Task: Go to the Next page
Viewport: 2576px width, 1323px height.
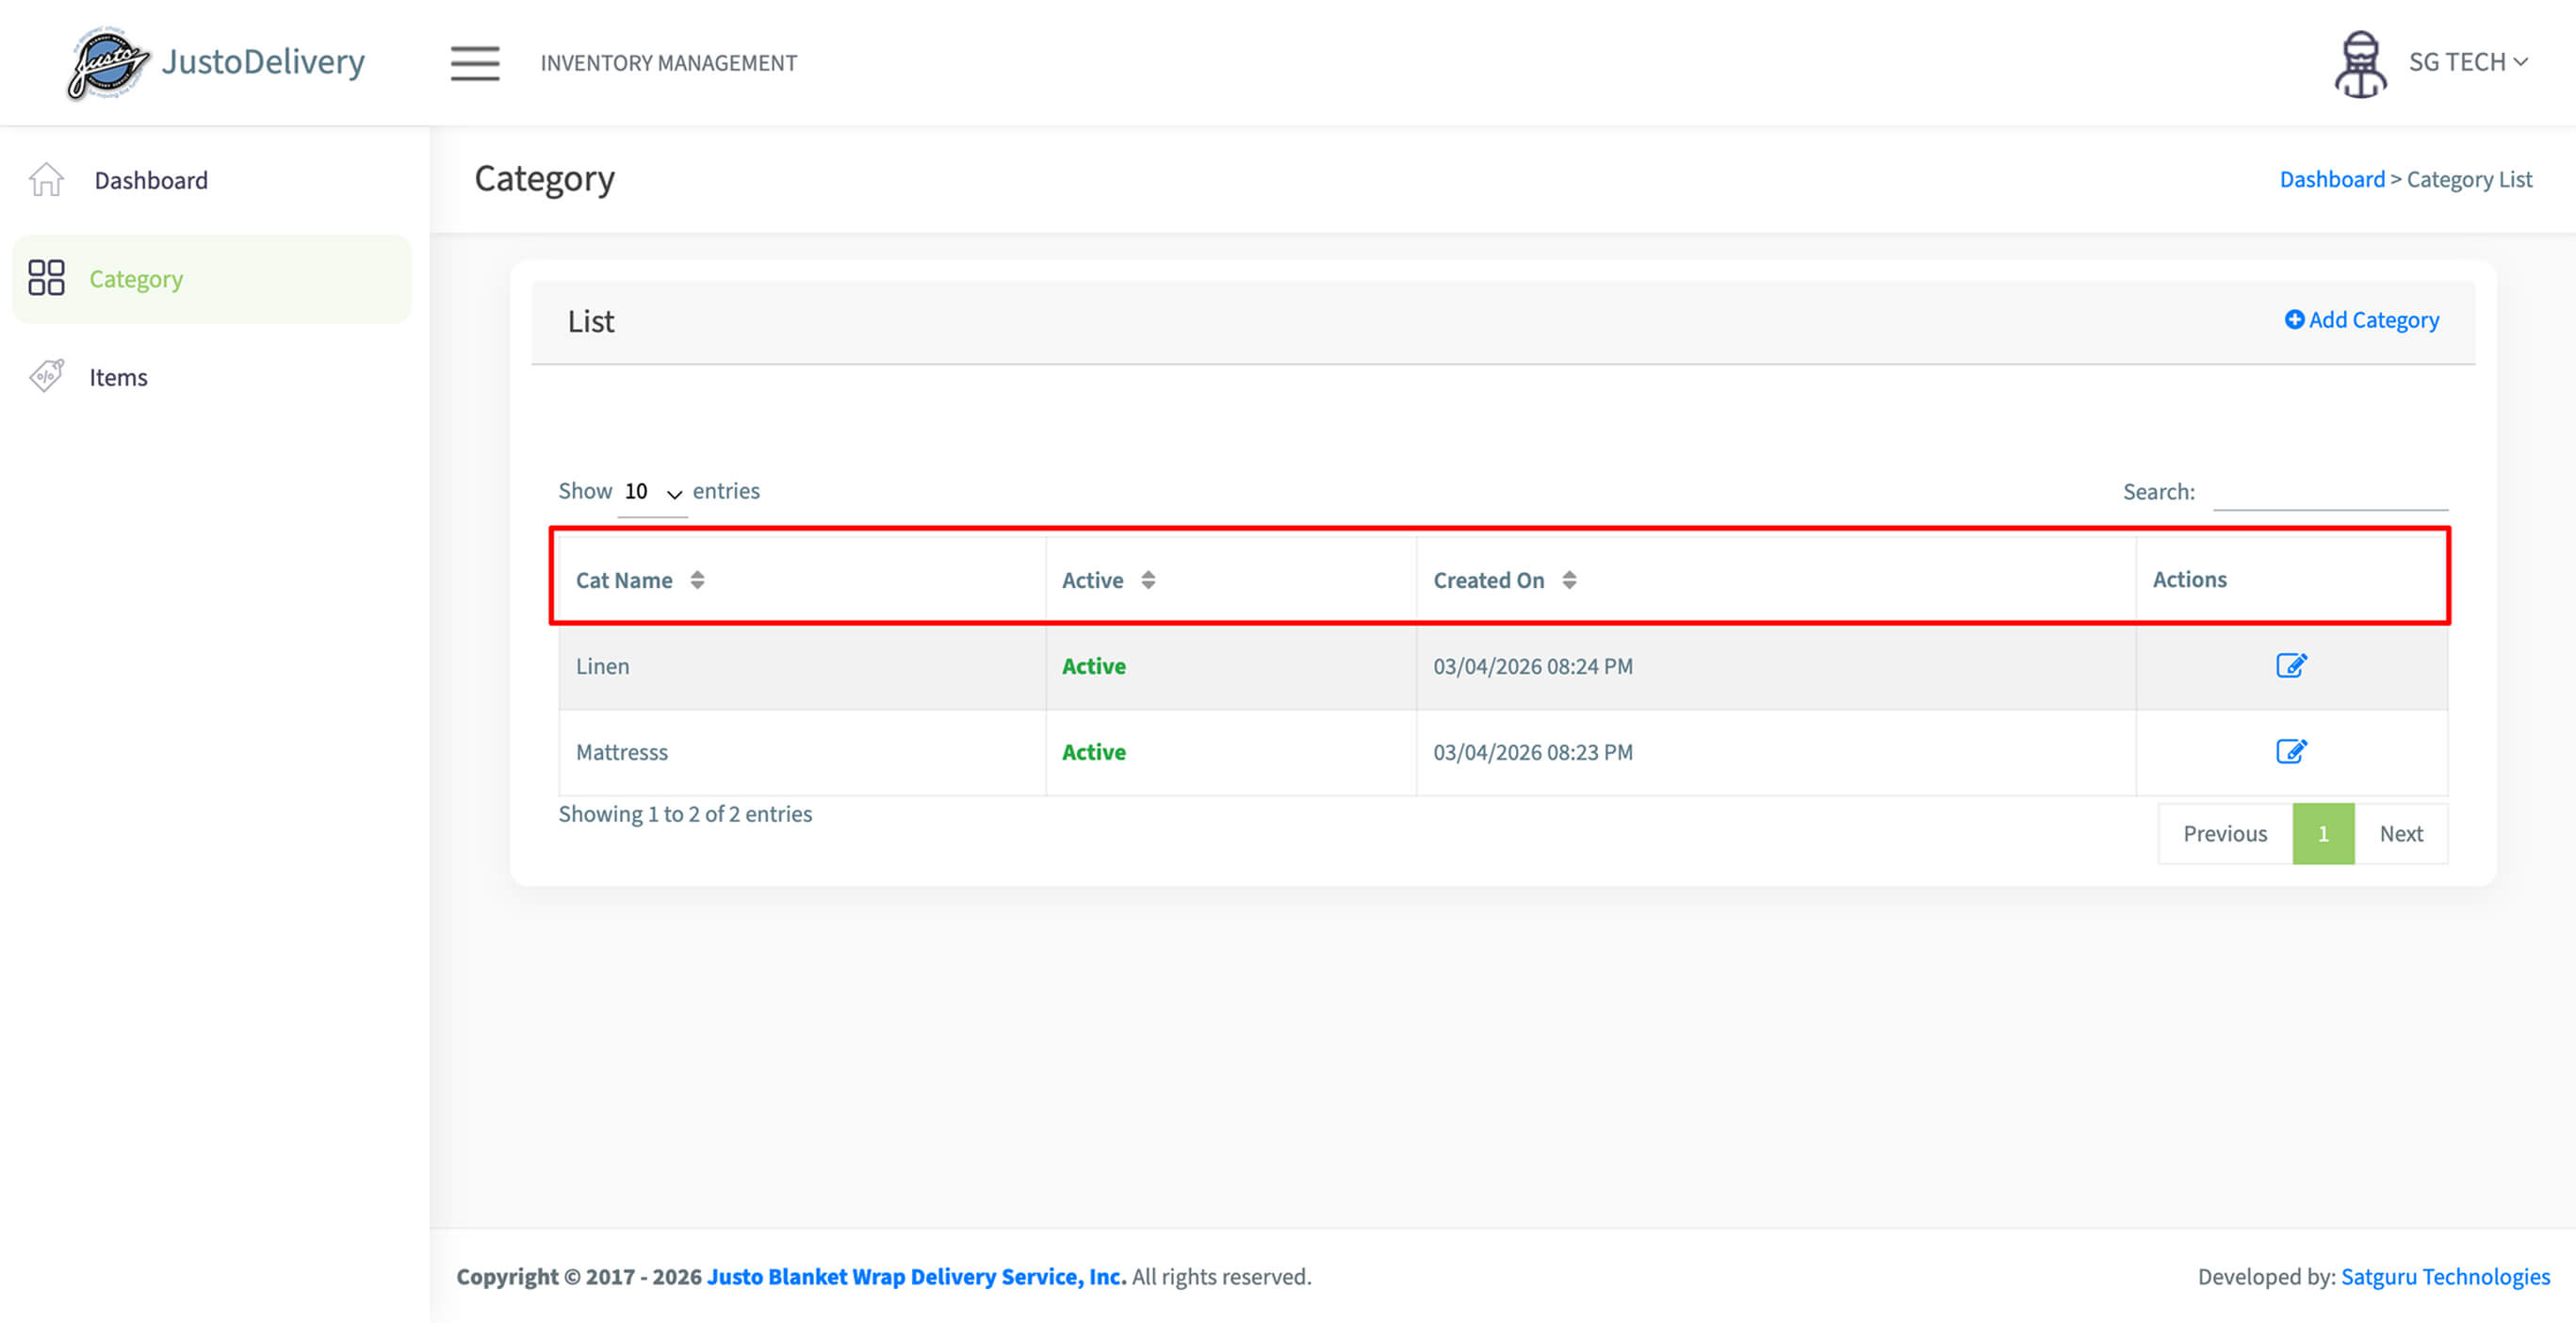Action: point(2400,833)
